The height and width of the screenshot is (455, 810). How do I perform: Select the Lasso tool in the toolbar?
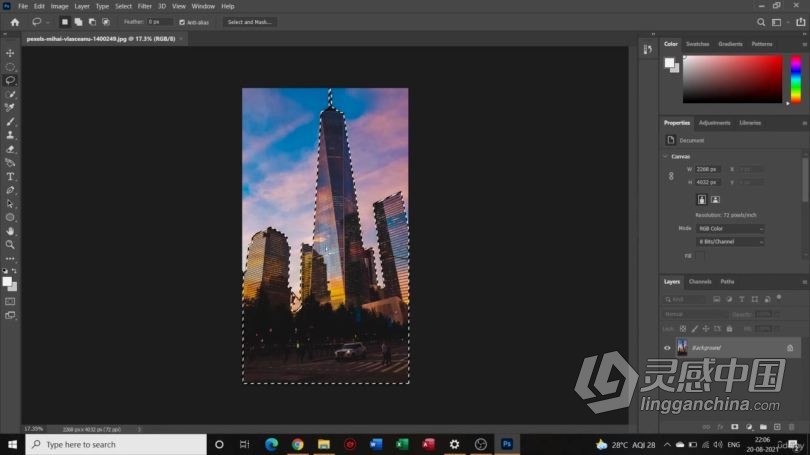(x=10, y=80)
